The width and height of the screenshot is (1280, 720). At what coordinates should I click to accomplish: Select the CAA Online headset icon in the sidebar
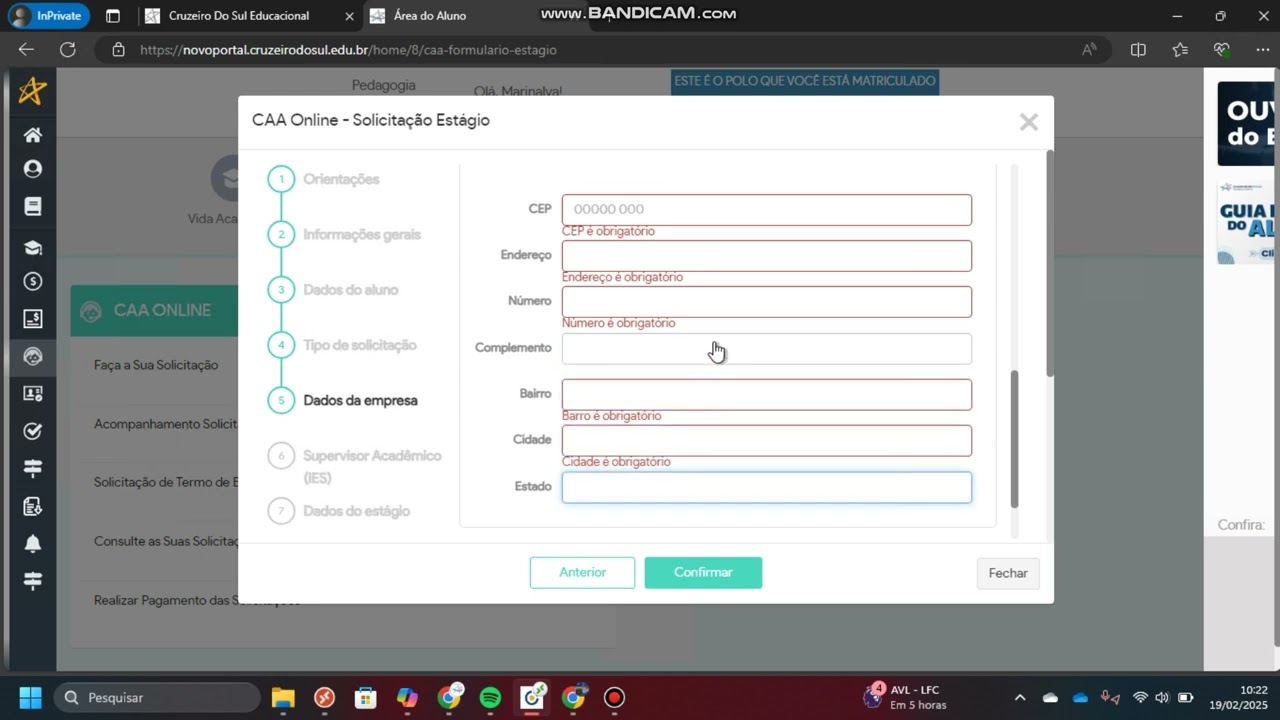33,356
